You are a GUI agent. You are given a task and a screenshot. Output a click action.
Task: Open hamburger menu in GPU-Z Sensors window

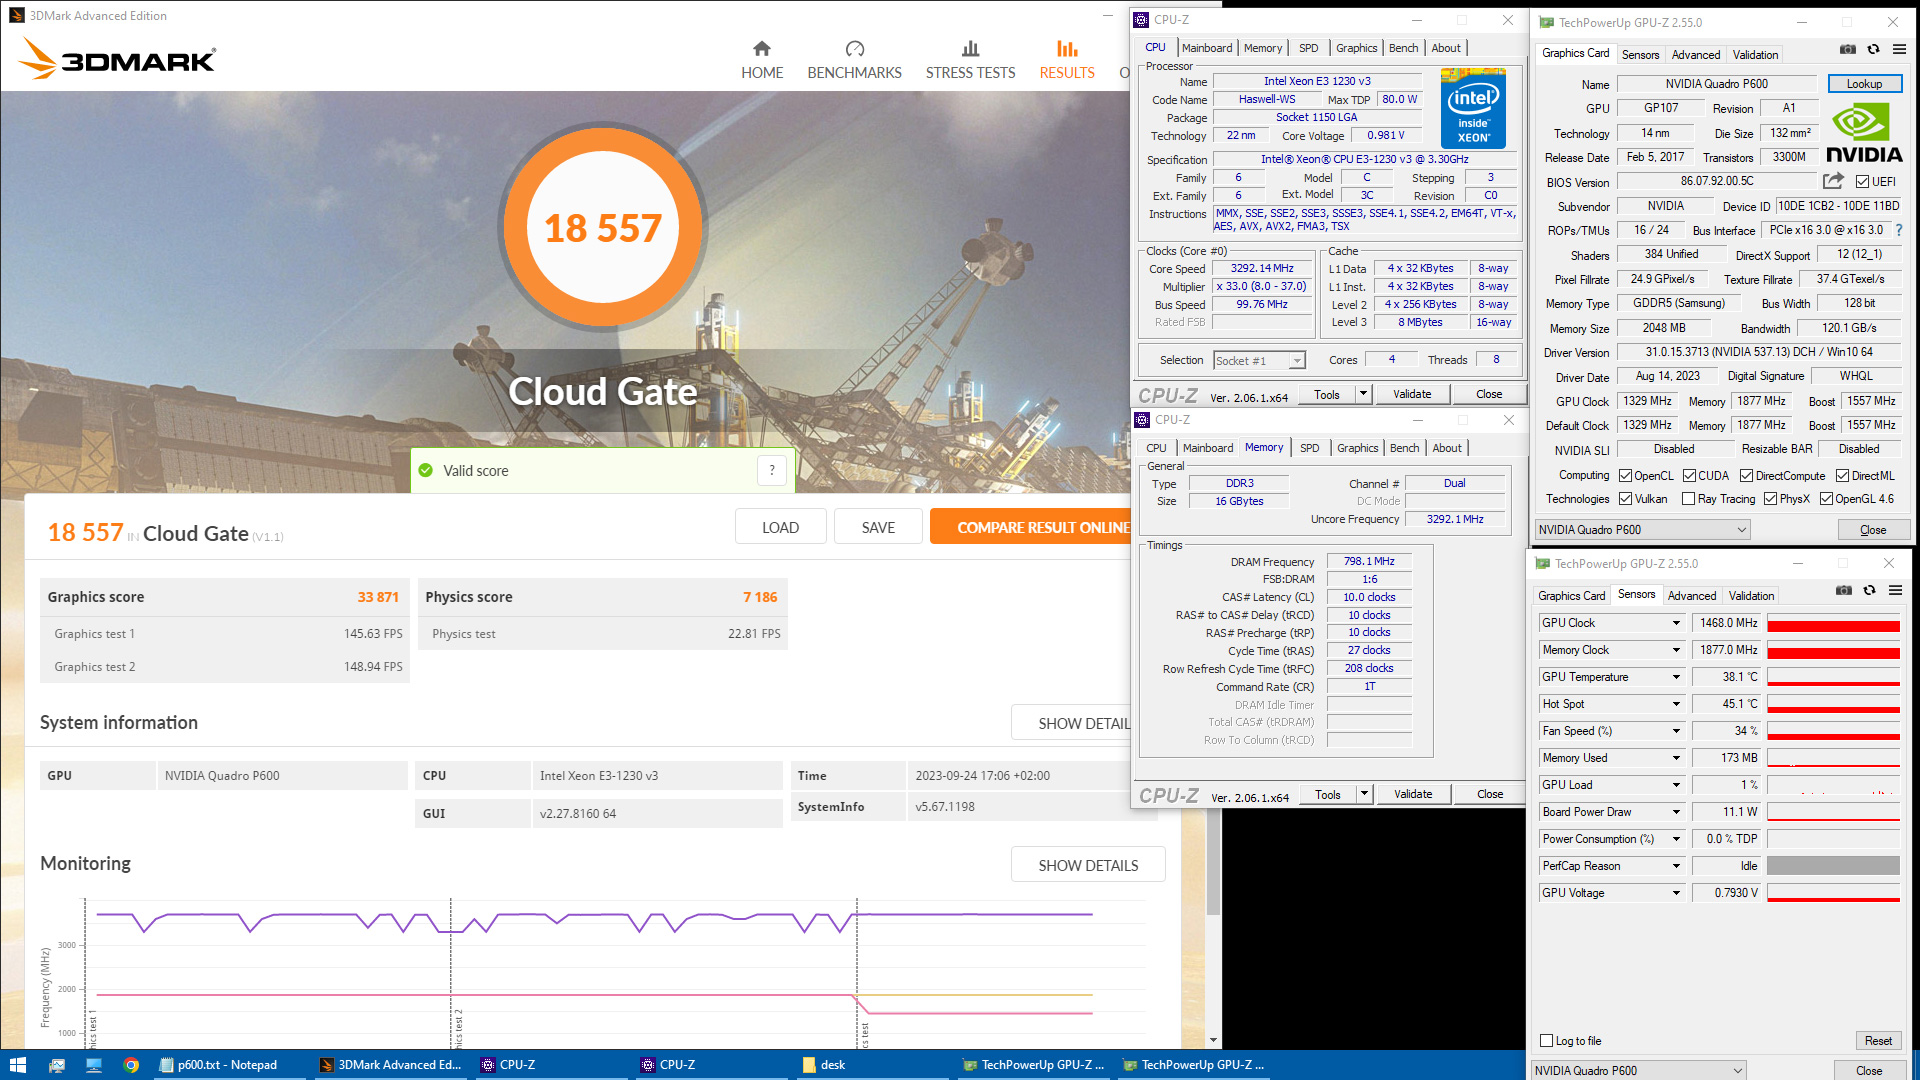(x=1895, y=591)
